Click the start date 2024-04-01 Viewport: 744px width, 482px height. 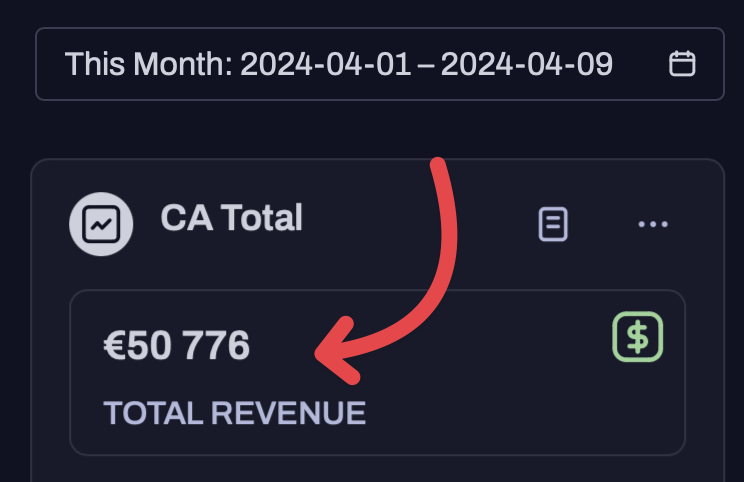click(x=325, y=64)
